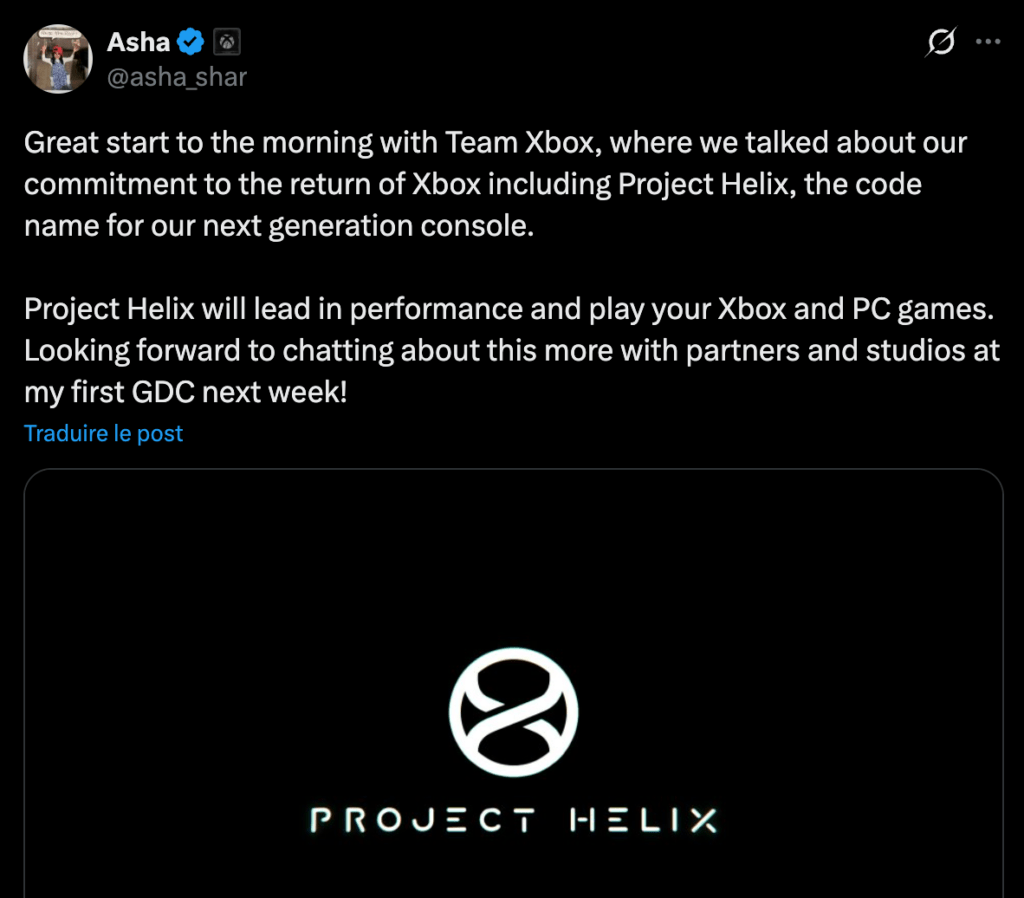Open Asha's profile via the display name
Viewport: 1024px width, 898px height.
pos(139,41)
